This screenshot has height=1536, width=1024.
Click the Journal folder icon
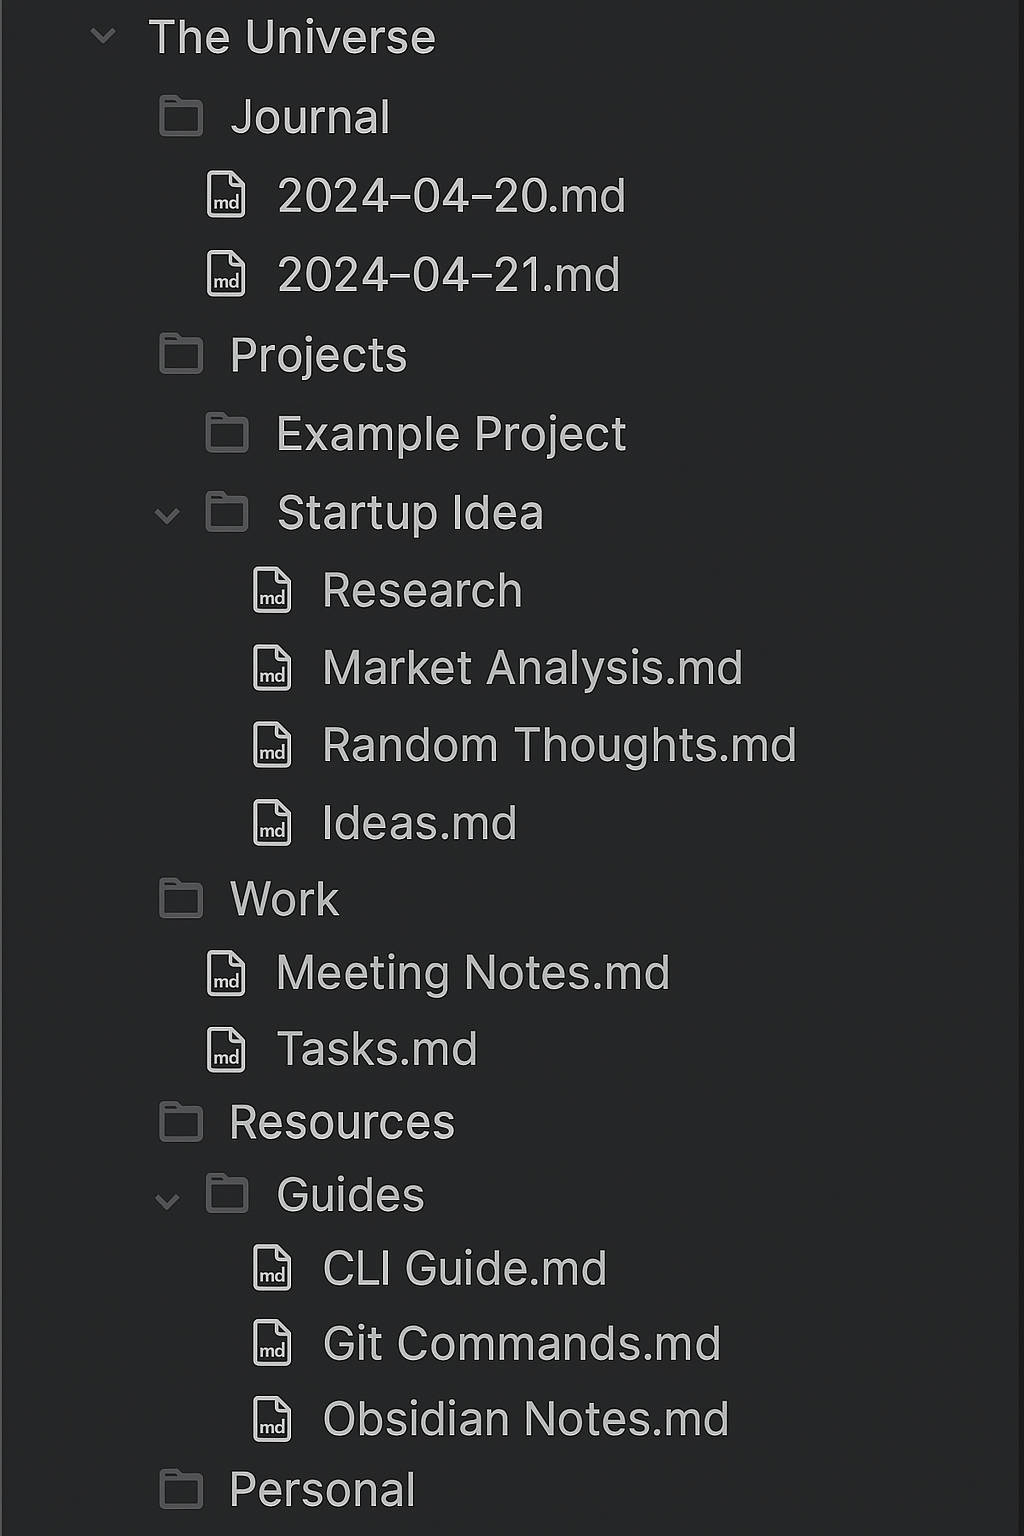181,116
